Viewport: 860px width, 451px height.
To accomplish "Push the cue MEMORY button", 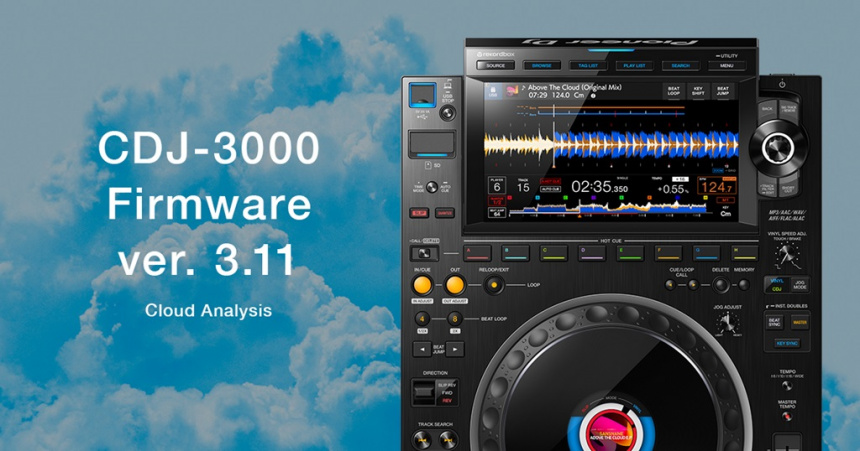I will [x=744, y=285].
